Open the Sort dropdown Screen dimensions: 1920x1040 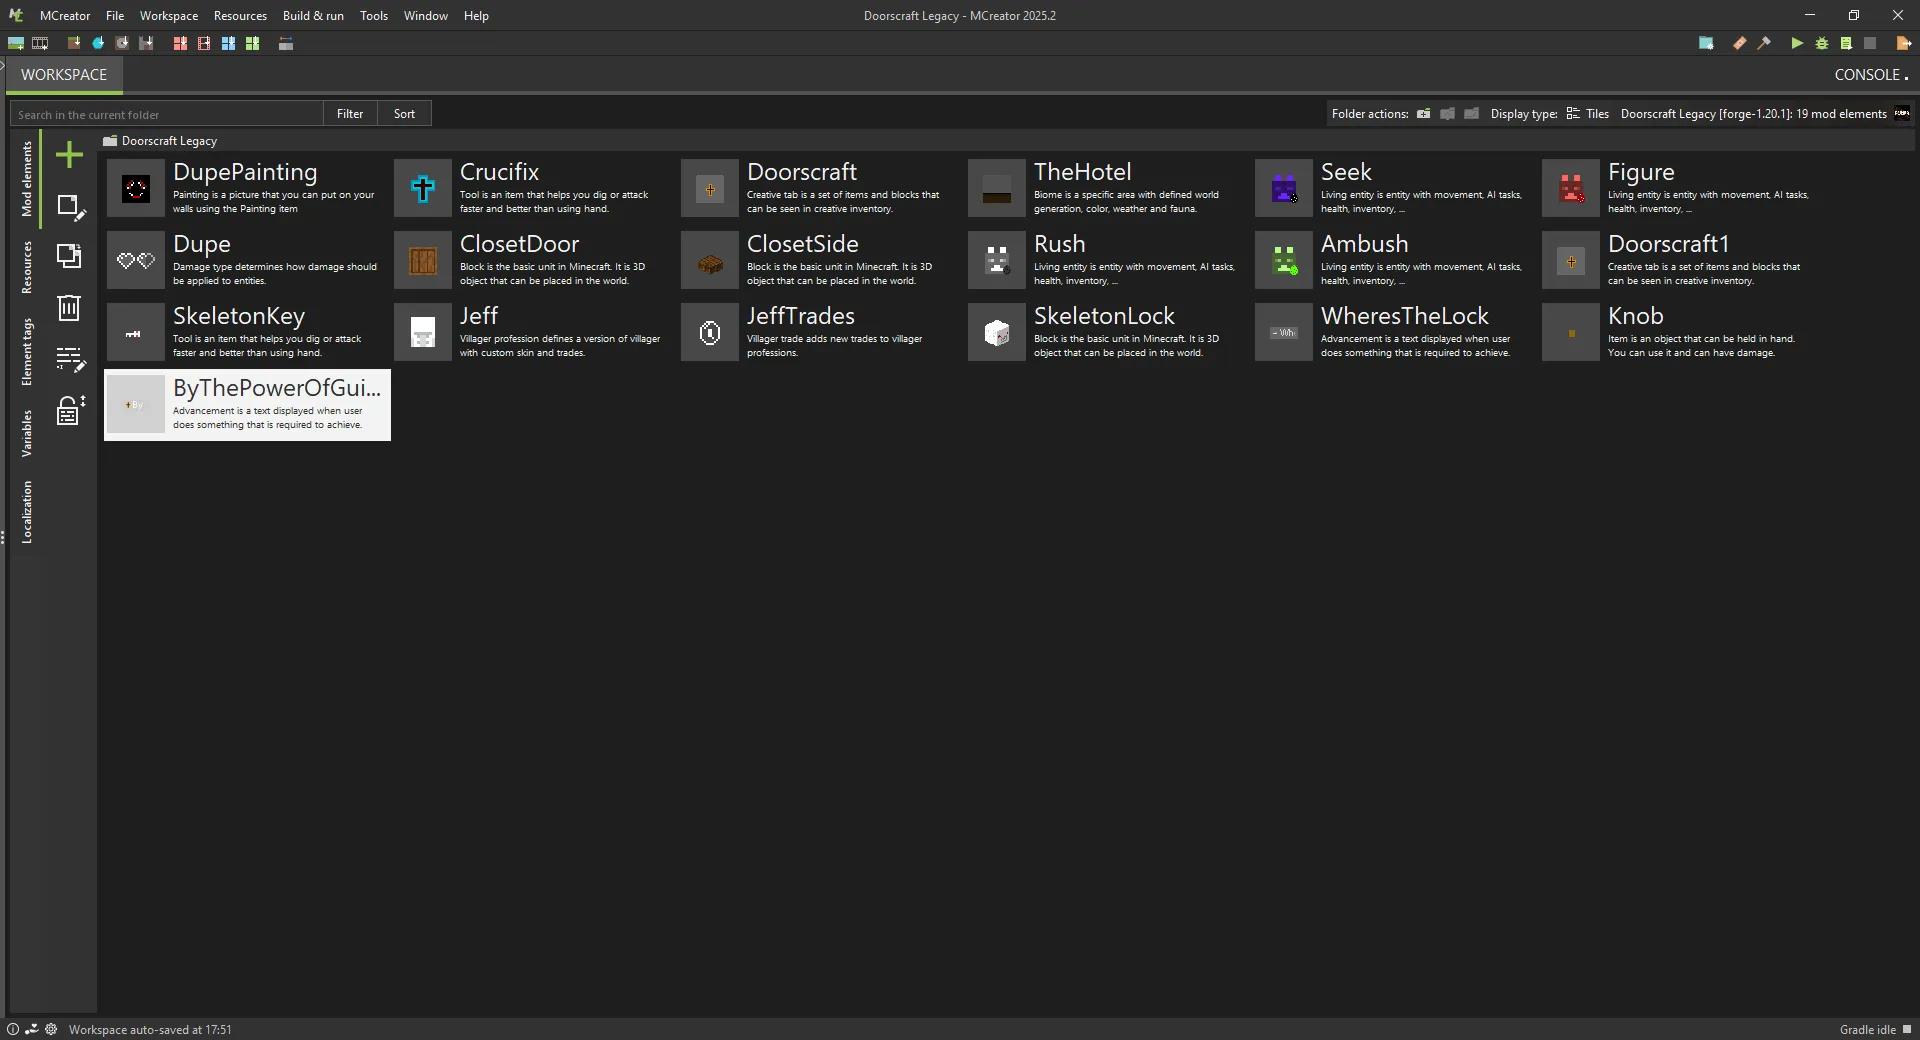pos(404,114)
